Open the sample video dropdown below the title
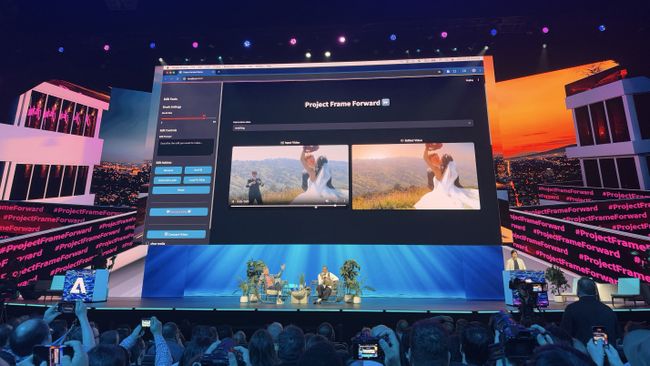Screen dimensions: 650x366 coord(352,126)
